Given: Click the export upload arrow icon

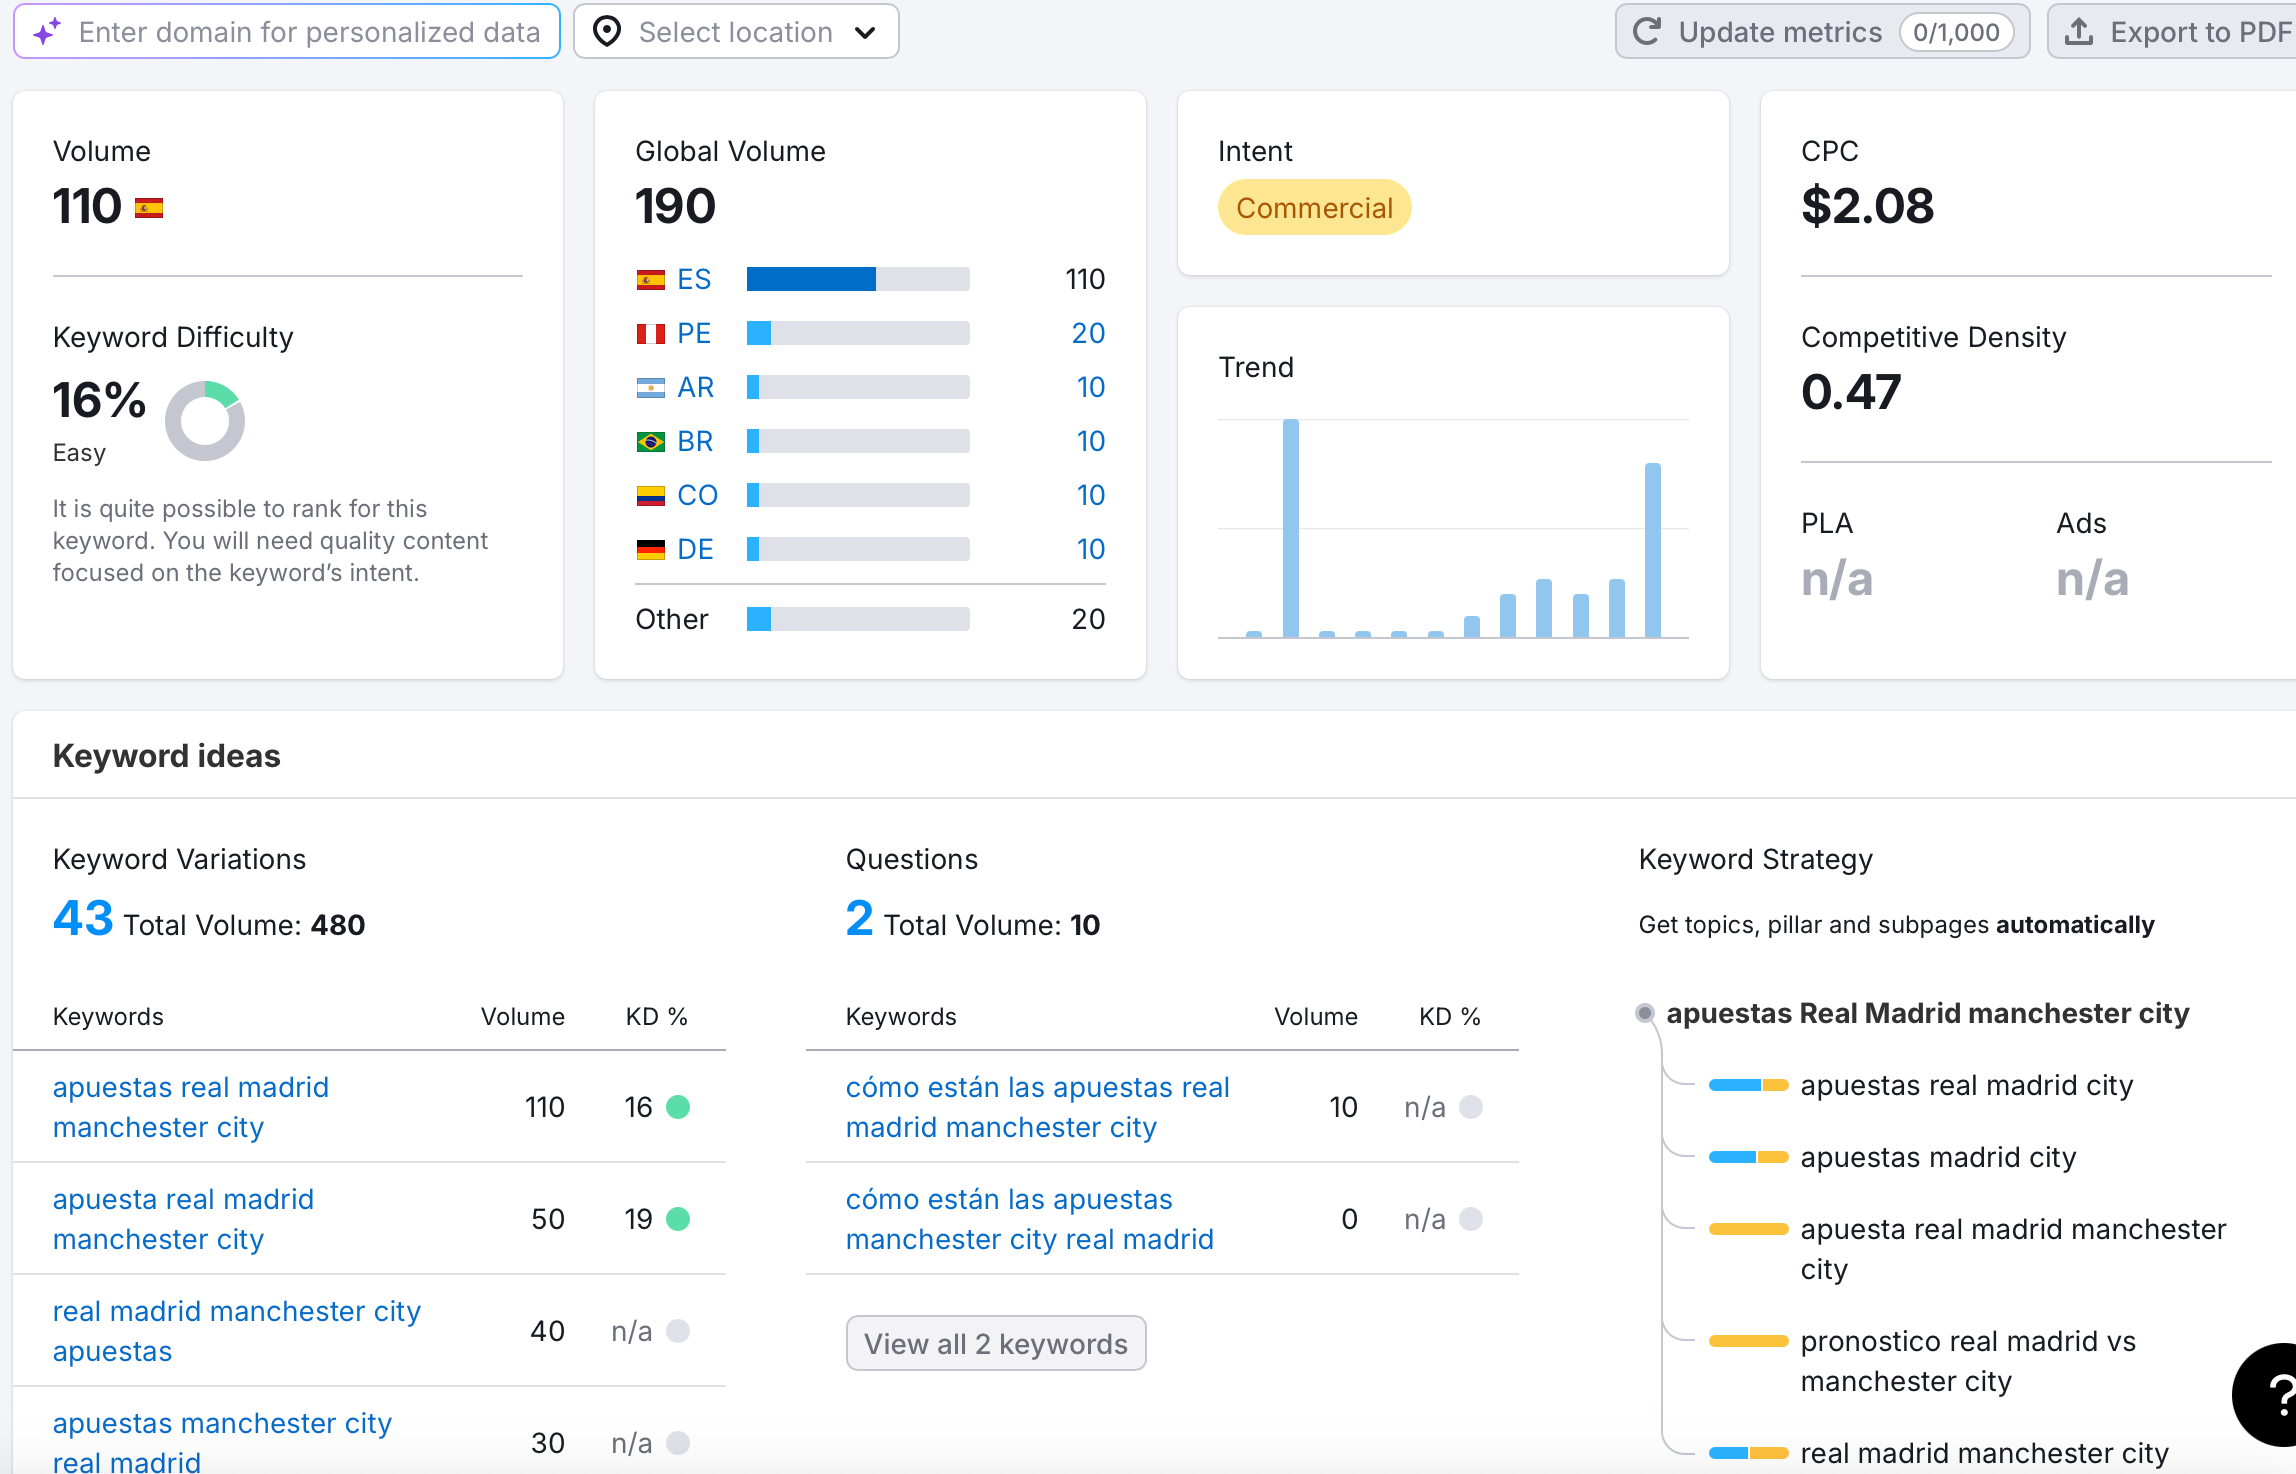Looking at the screenshot, I should (2078, 32).
